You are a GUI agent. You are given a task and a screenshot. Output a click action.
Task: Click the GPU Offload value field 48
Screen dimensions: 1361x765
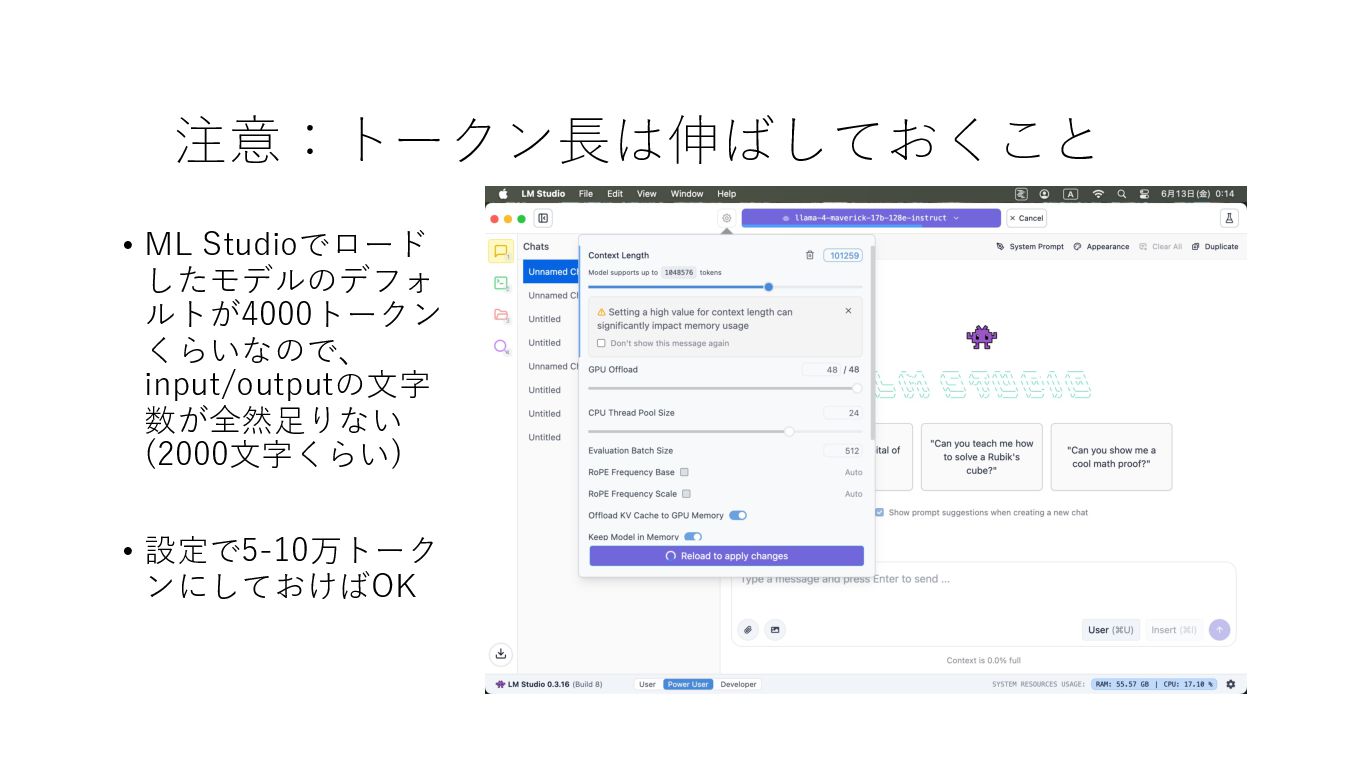(x=821, y=370)
